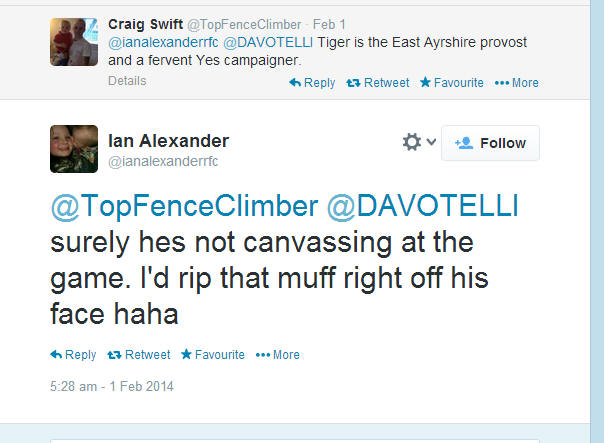Favourite Ian Alexander's tweet
Screen dimensions: 604x443
(213, 355)
